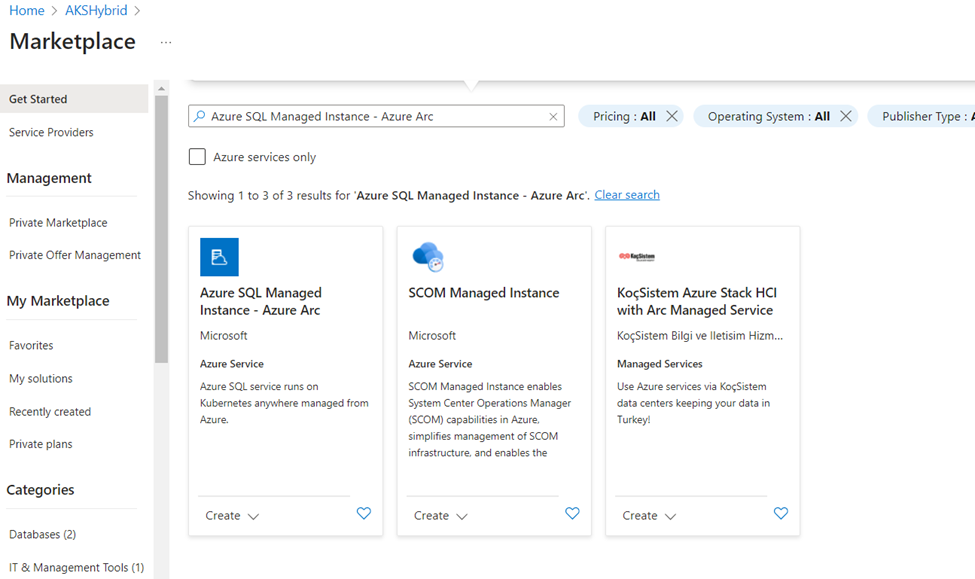Open the Marketplace more options ellipsis
Image resolution: width=975 pixels, height=579 pixels.
(165, 42)
